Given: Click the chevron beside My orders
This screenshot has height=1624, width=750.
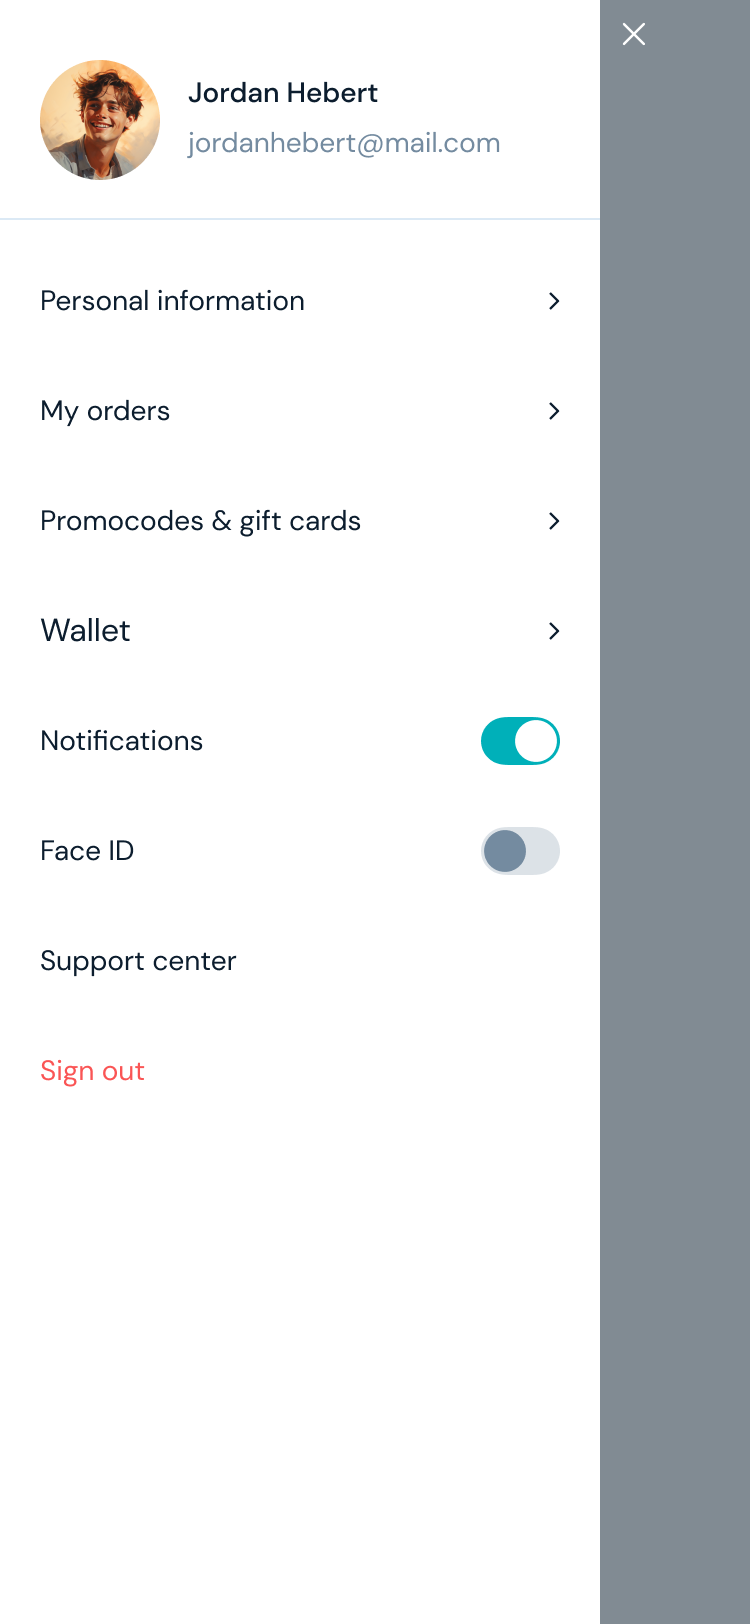Looking at the screenshot, I should tap(554, 411).
